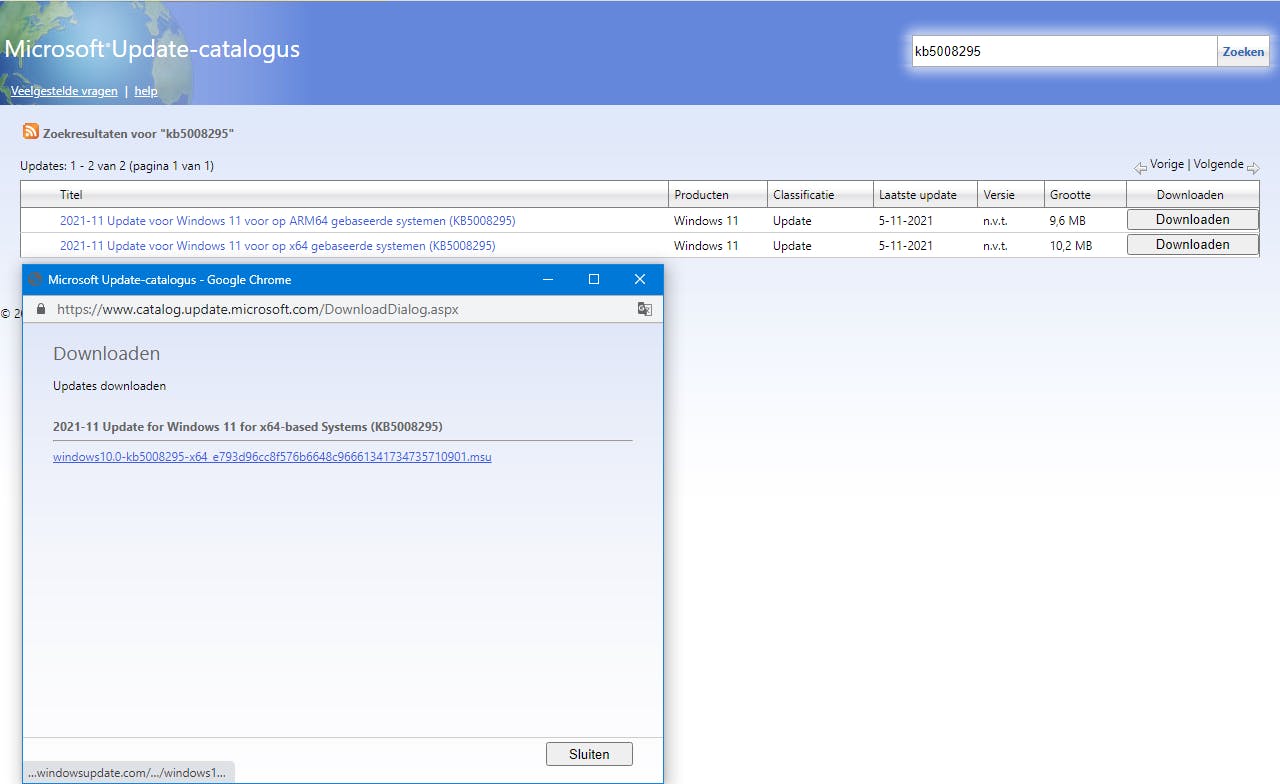Image resolution: width=1280 pixels, height=784 pixels.
Task: Click the Microsoft Update-catalogus site title
Action: pyautogui.click(x=152, y=49)
